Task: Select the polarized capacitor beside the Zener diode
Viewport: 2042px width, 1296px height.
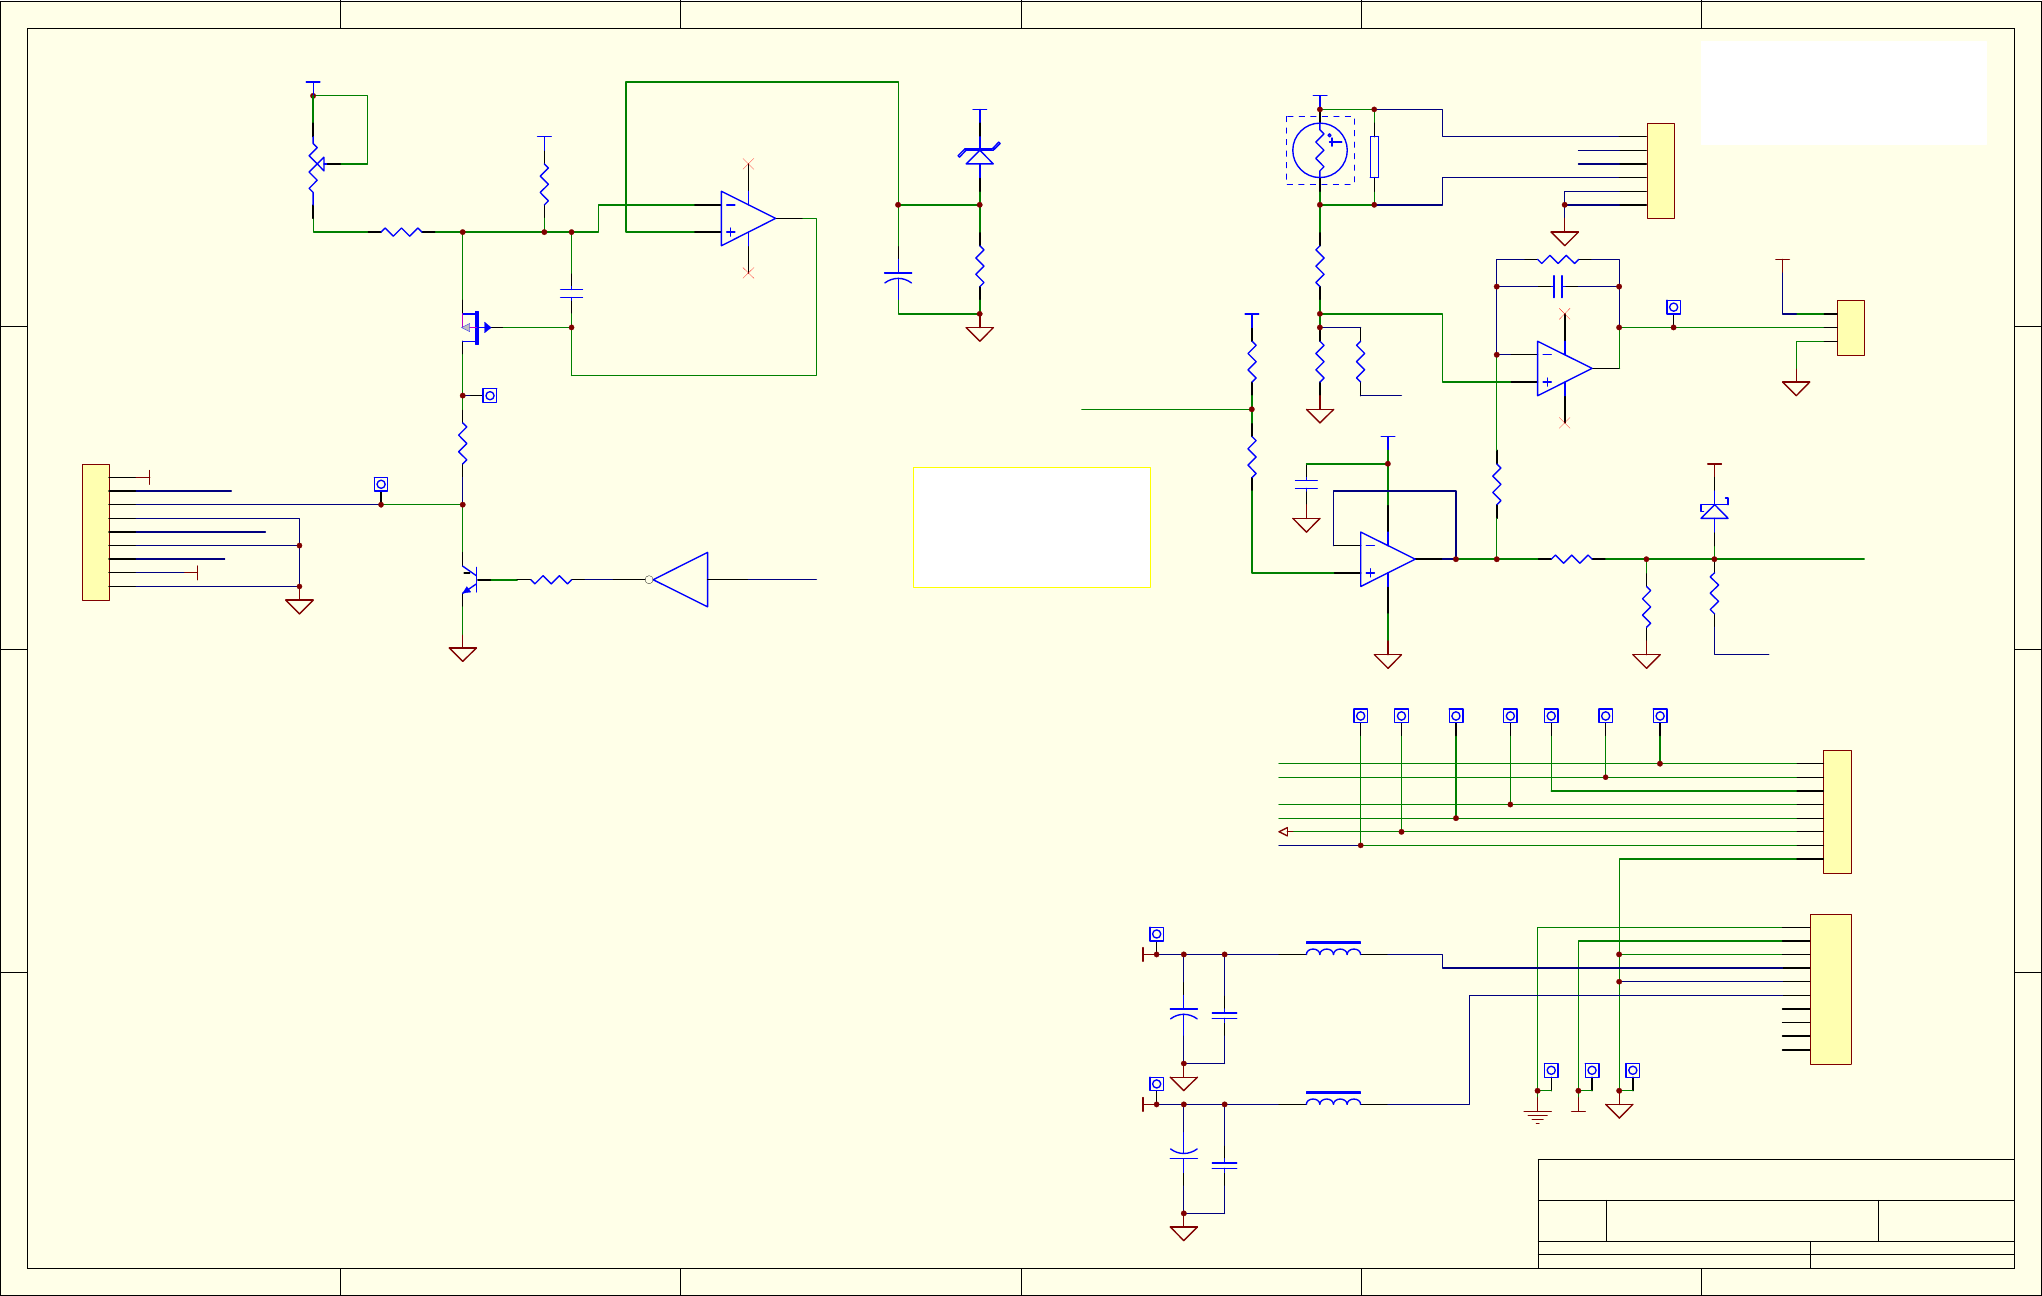Action: 898,277
